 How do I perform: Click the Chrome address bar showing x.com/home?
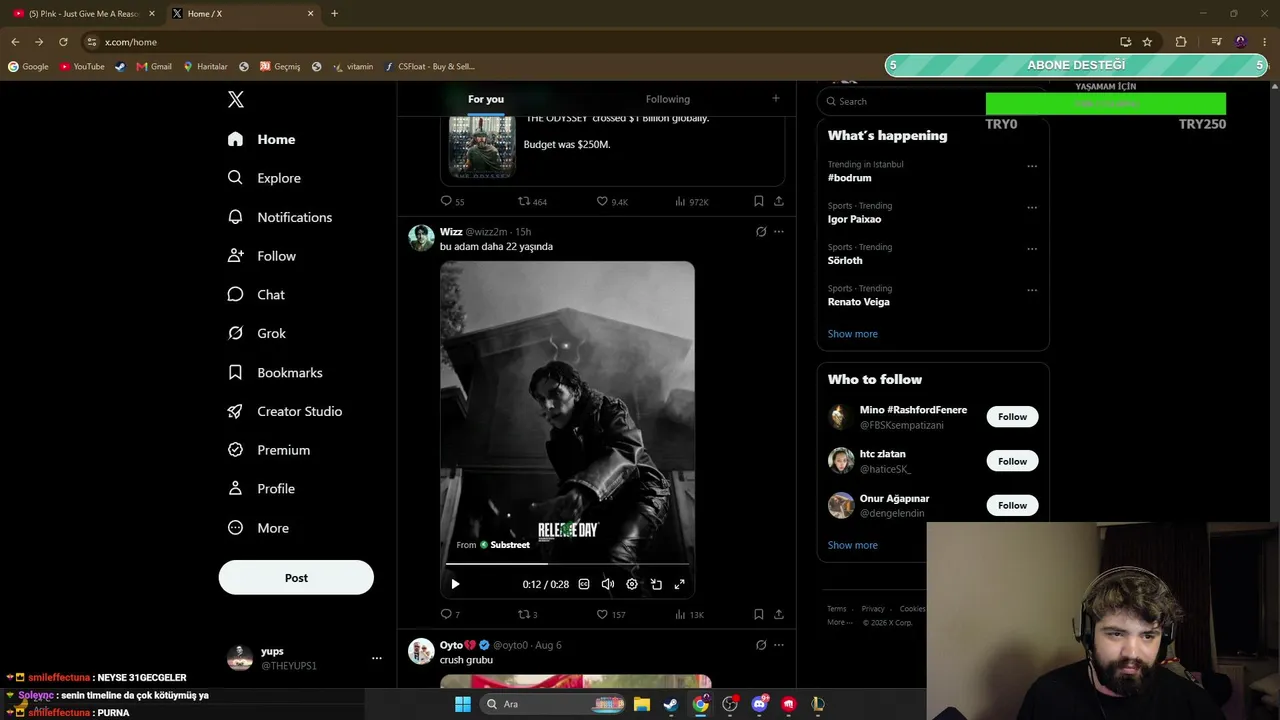[x=600, y=42]
